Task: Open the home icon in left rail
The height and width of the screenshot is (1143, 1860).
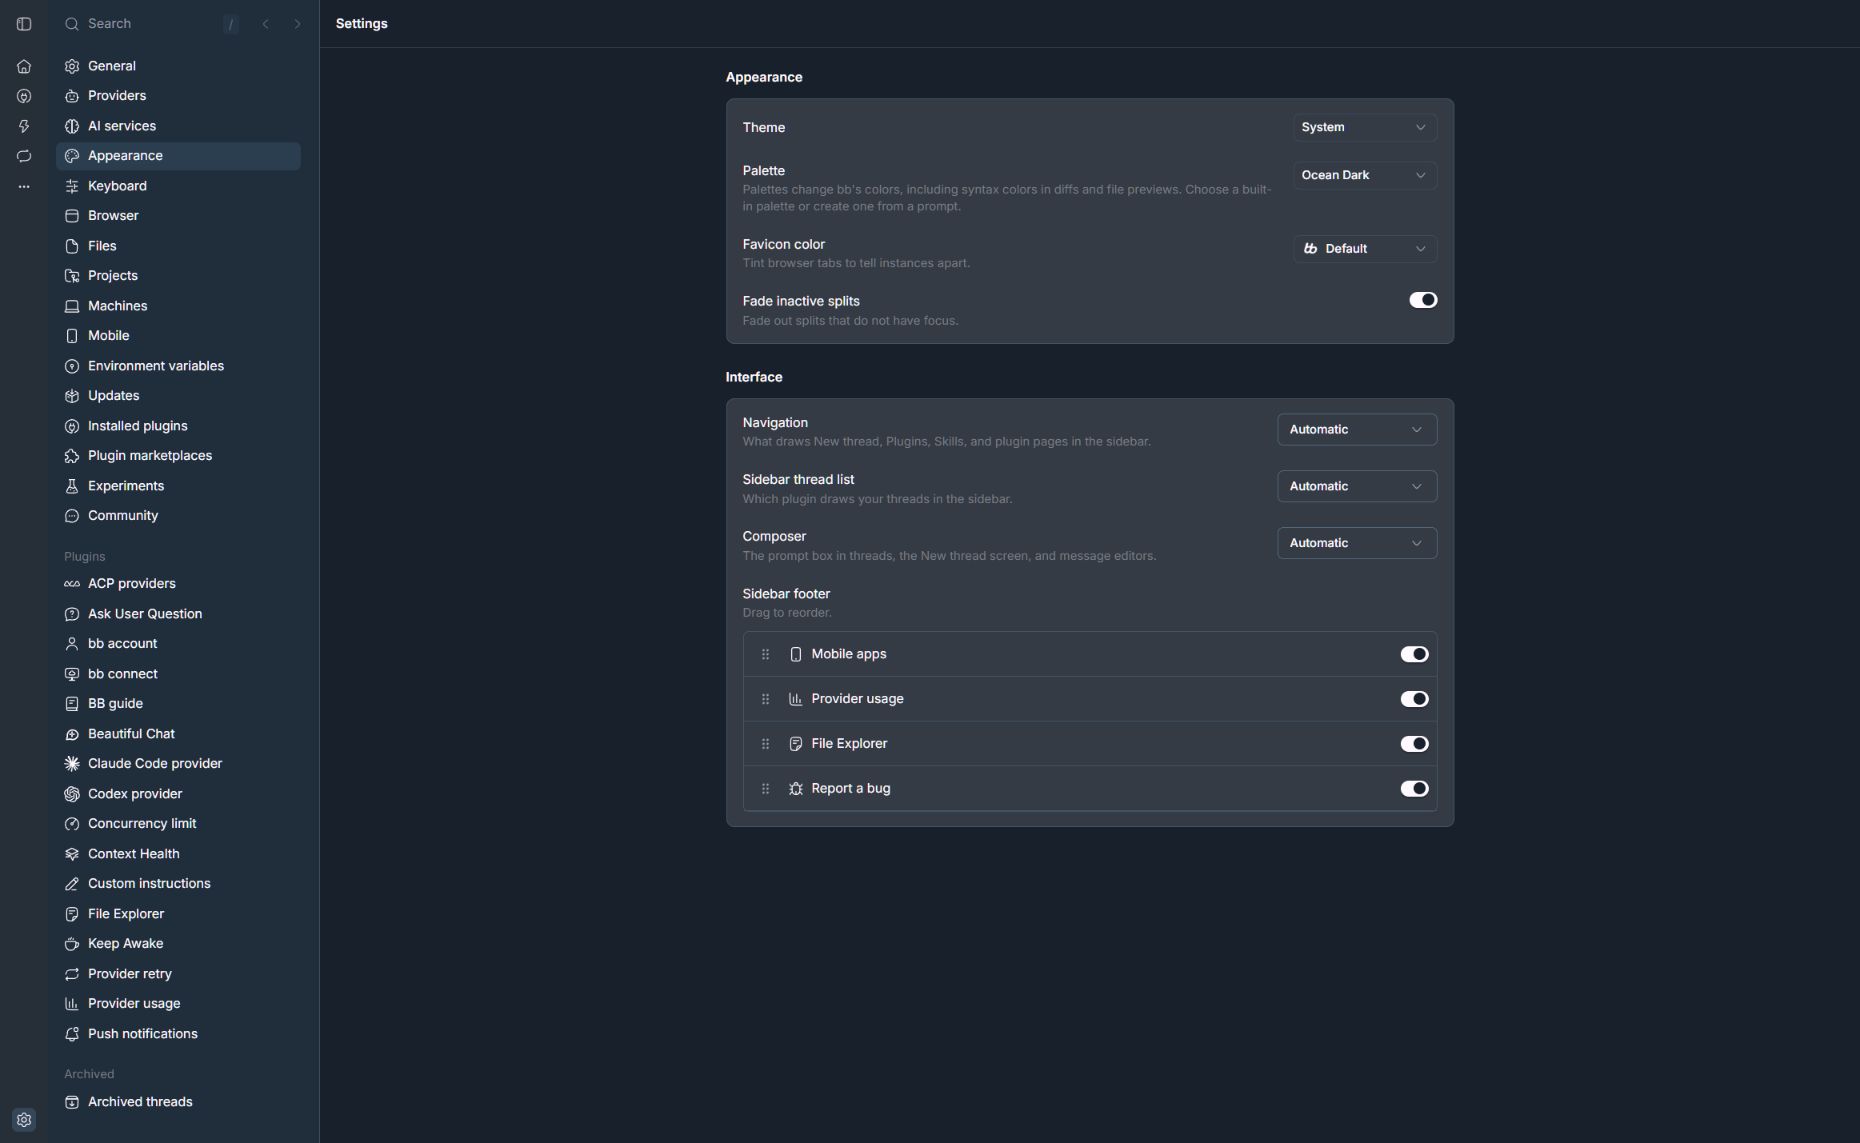Action: [24, 67]
